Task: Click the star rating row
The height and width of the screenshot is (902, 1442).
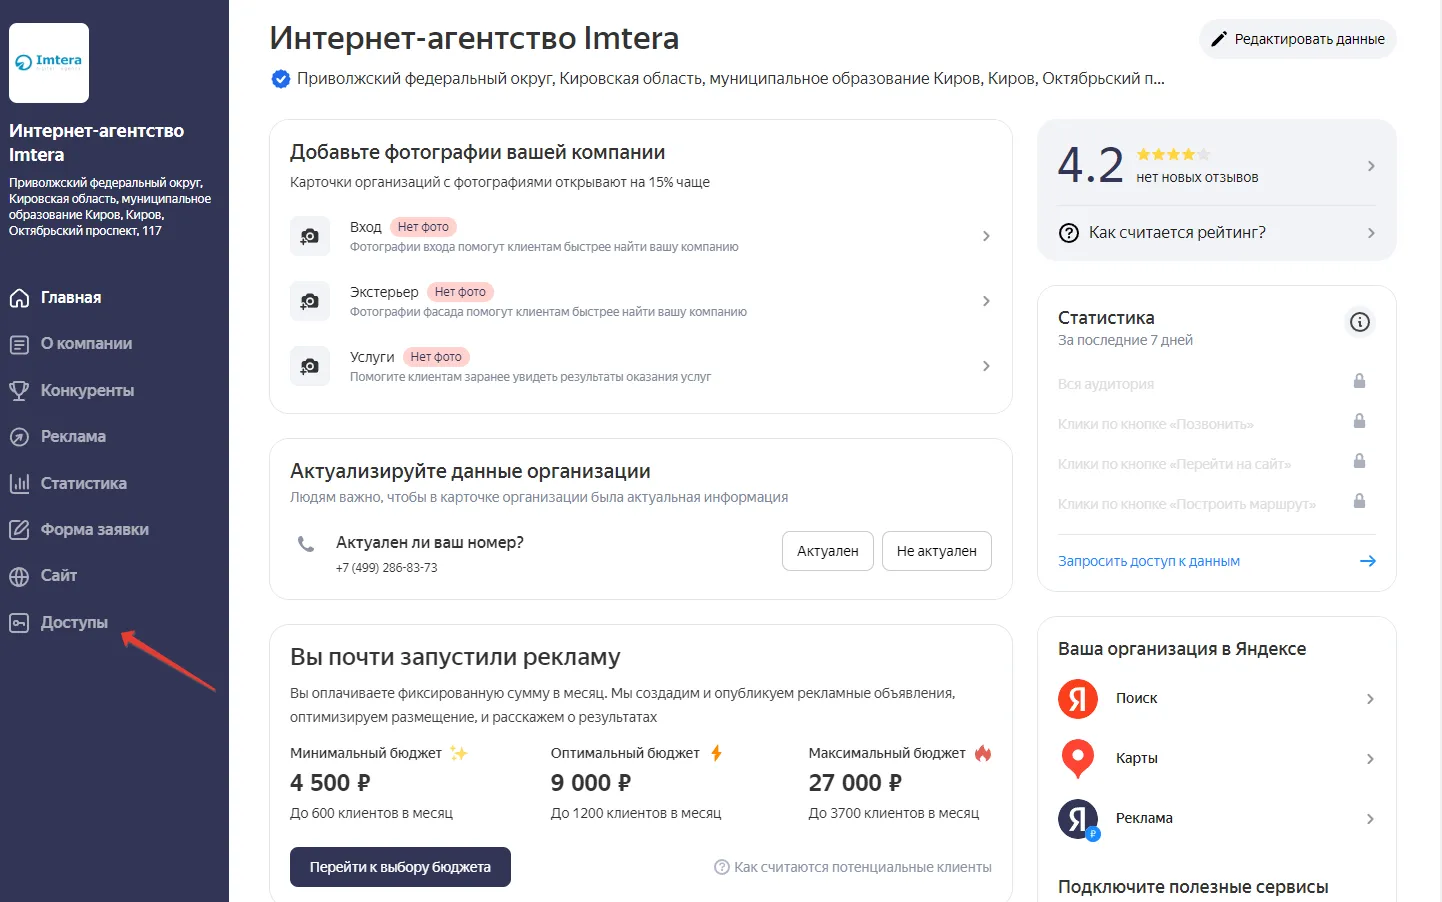Action: coord(1174,155)
